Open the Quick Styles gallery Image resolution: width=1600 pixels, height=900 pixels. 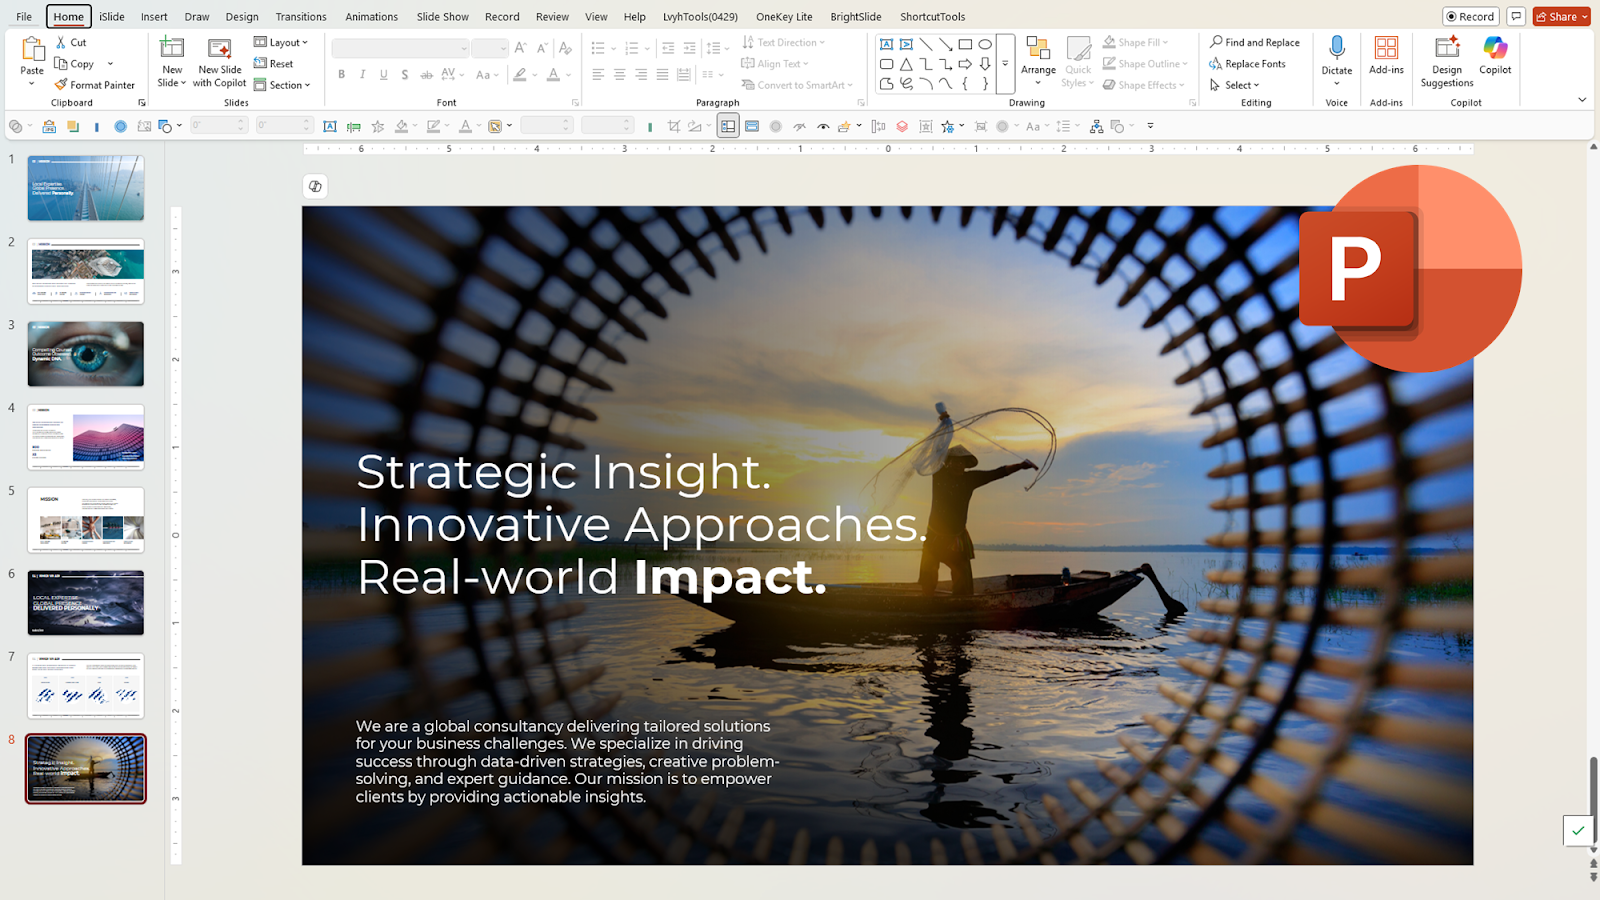point(1078,62)
